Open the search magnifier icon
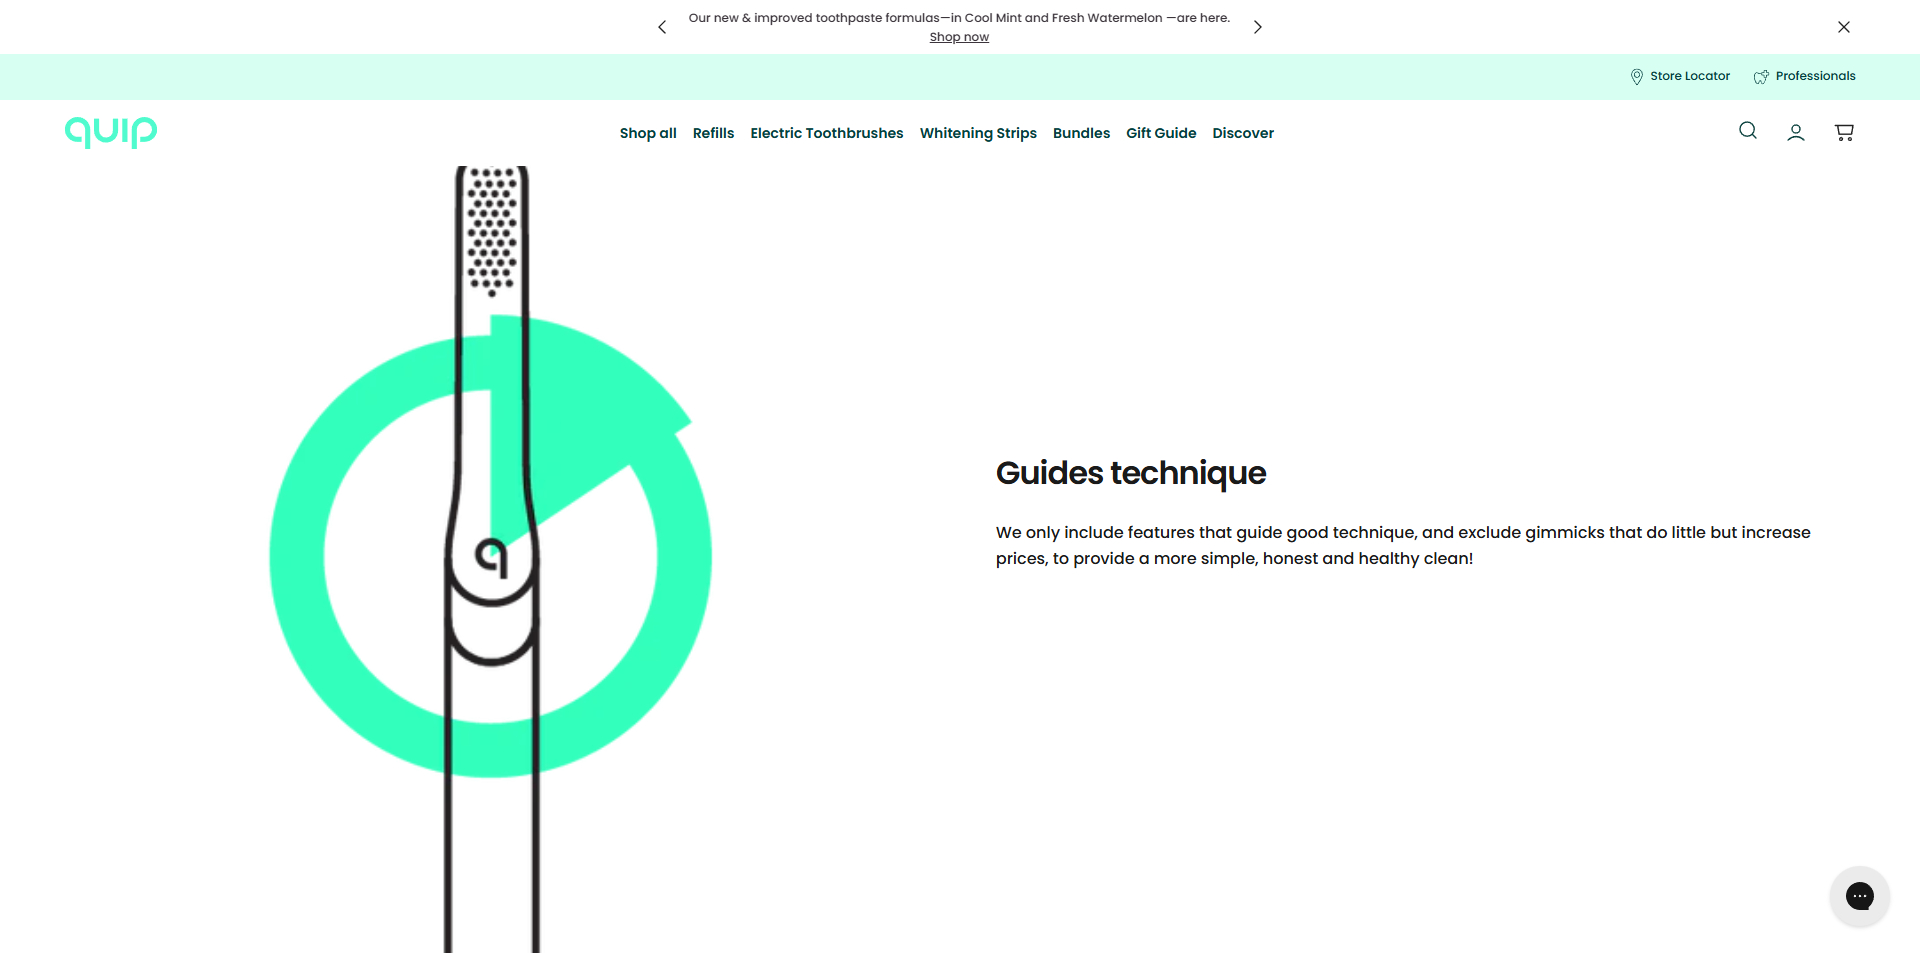Image resolution: width=1920 pixels, height=953 pixels. pyautogui.click(x=1747, y=131)
